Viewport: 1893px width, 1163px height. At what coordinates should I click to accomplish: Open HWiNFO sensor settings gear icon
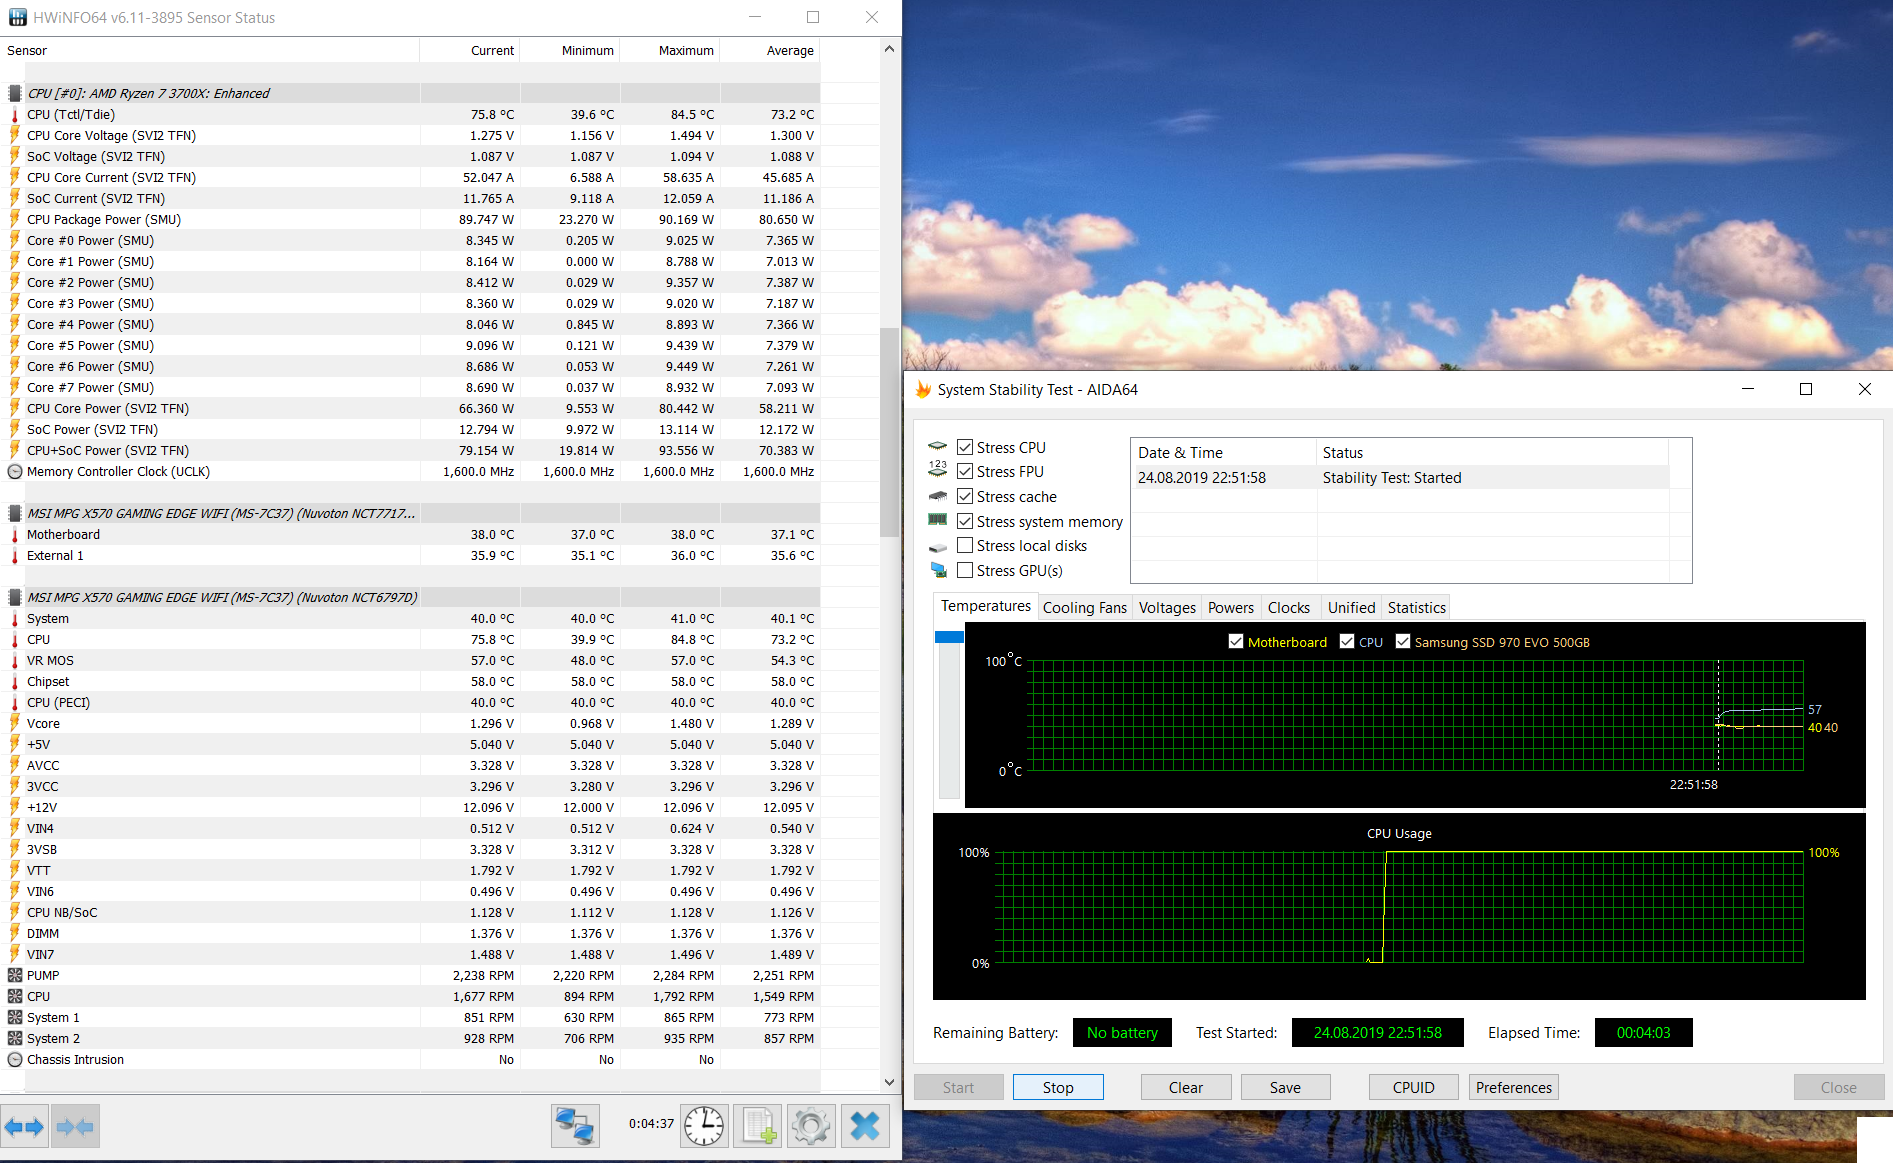coord(811,1126)
